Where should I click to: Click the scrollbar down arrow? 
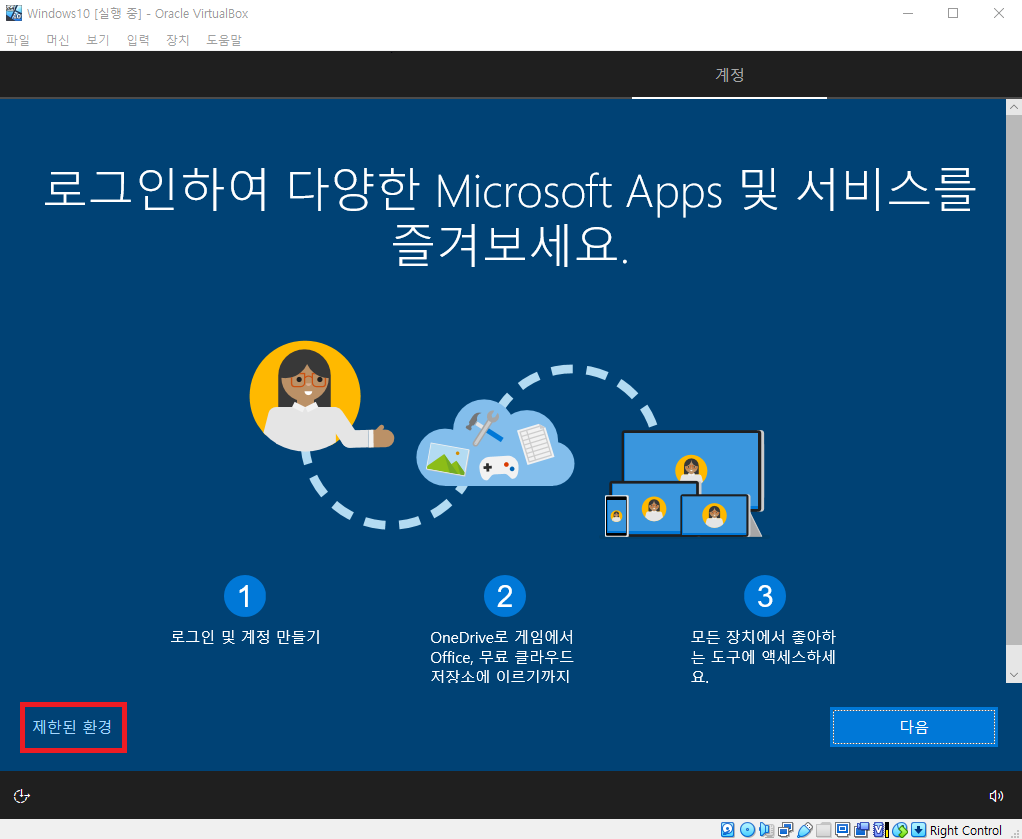(x=1014, y=675)
